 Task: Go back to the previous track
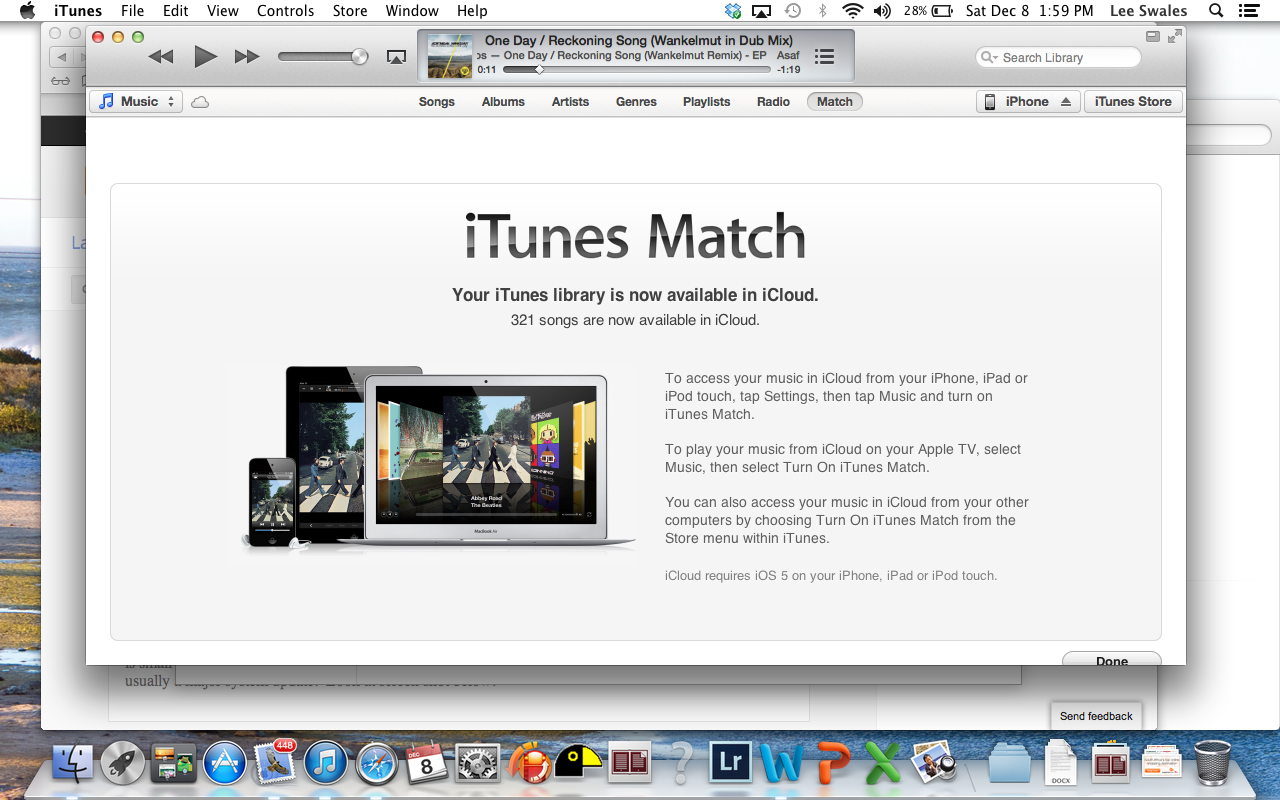pyautogui.click(x=161, y=57)
